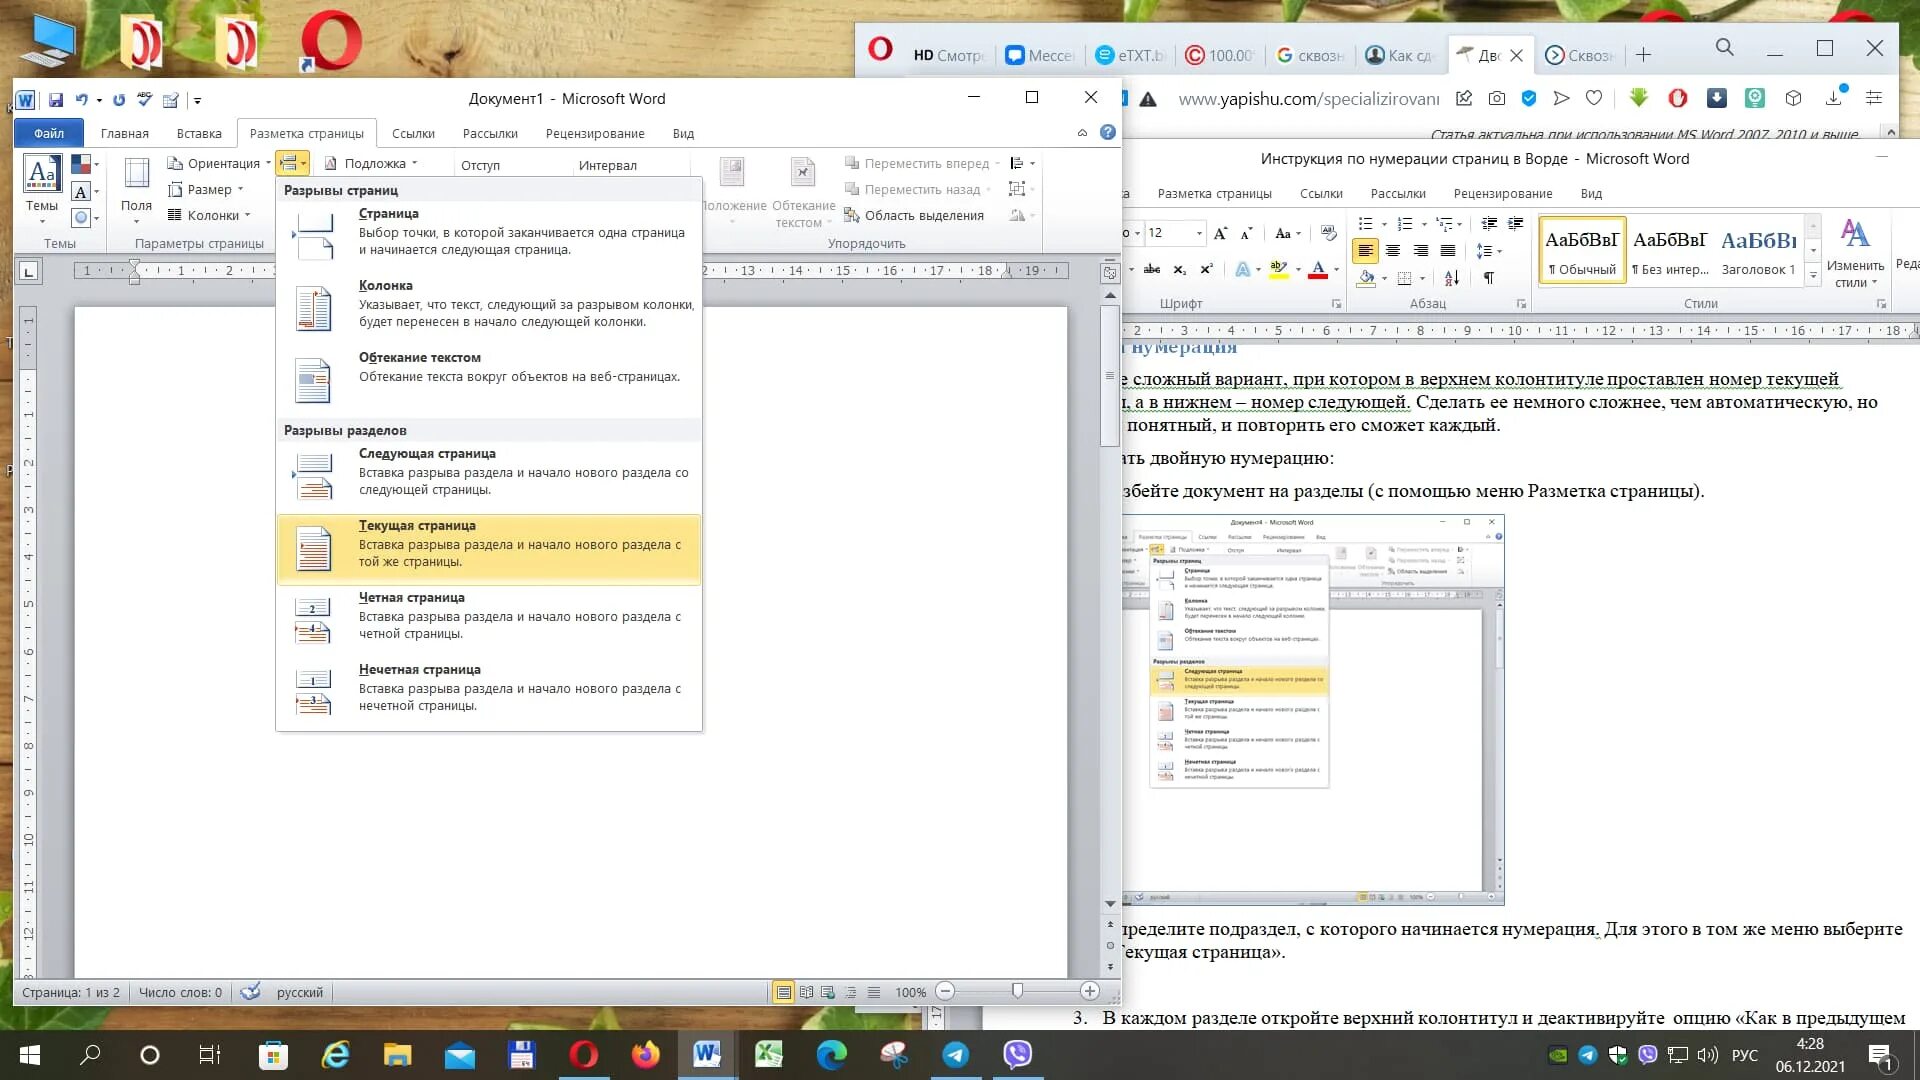Viewport: 1920px width, 1080px height.
Task: Click highlight color yellow swatch button
Action: point(1278,269)
